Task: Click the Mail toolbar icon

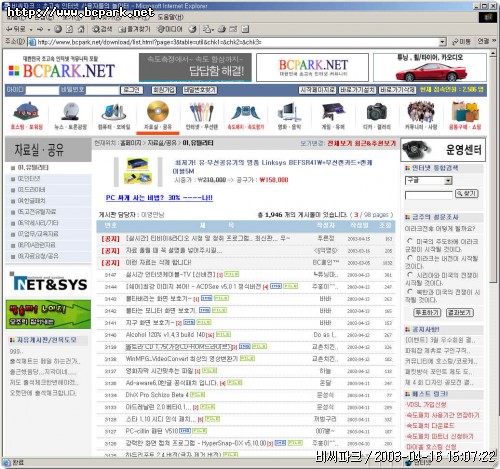Action: (x=208, y=29)
